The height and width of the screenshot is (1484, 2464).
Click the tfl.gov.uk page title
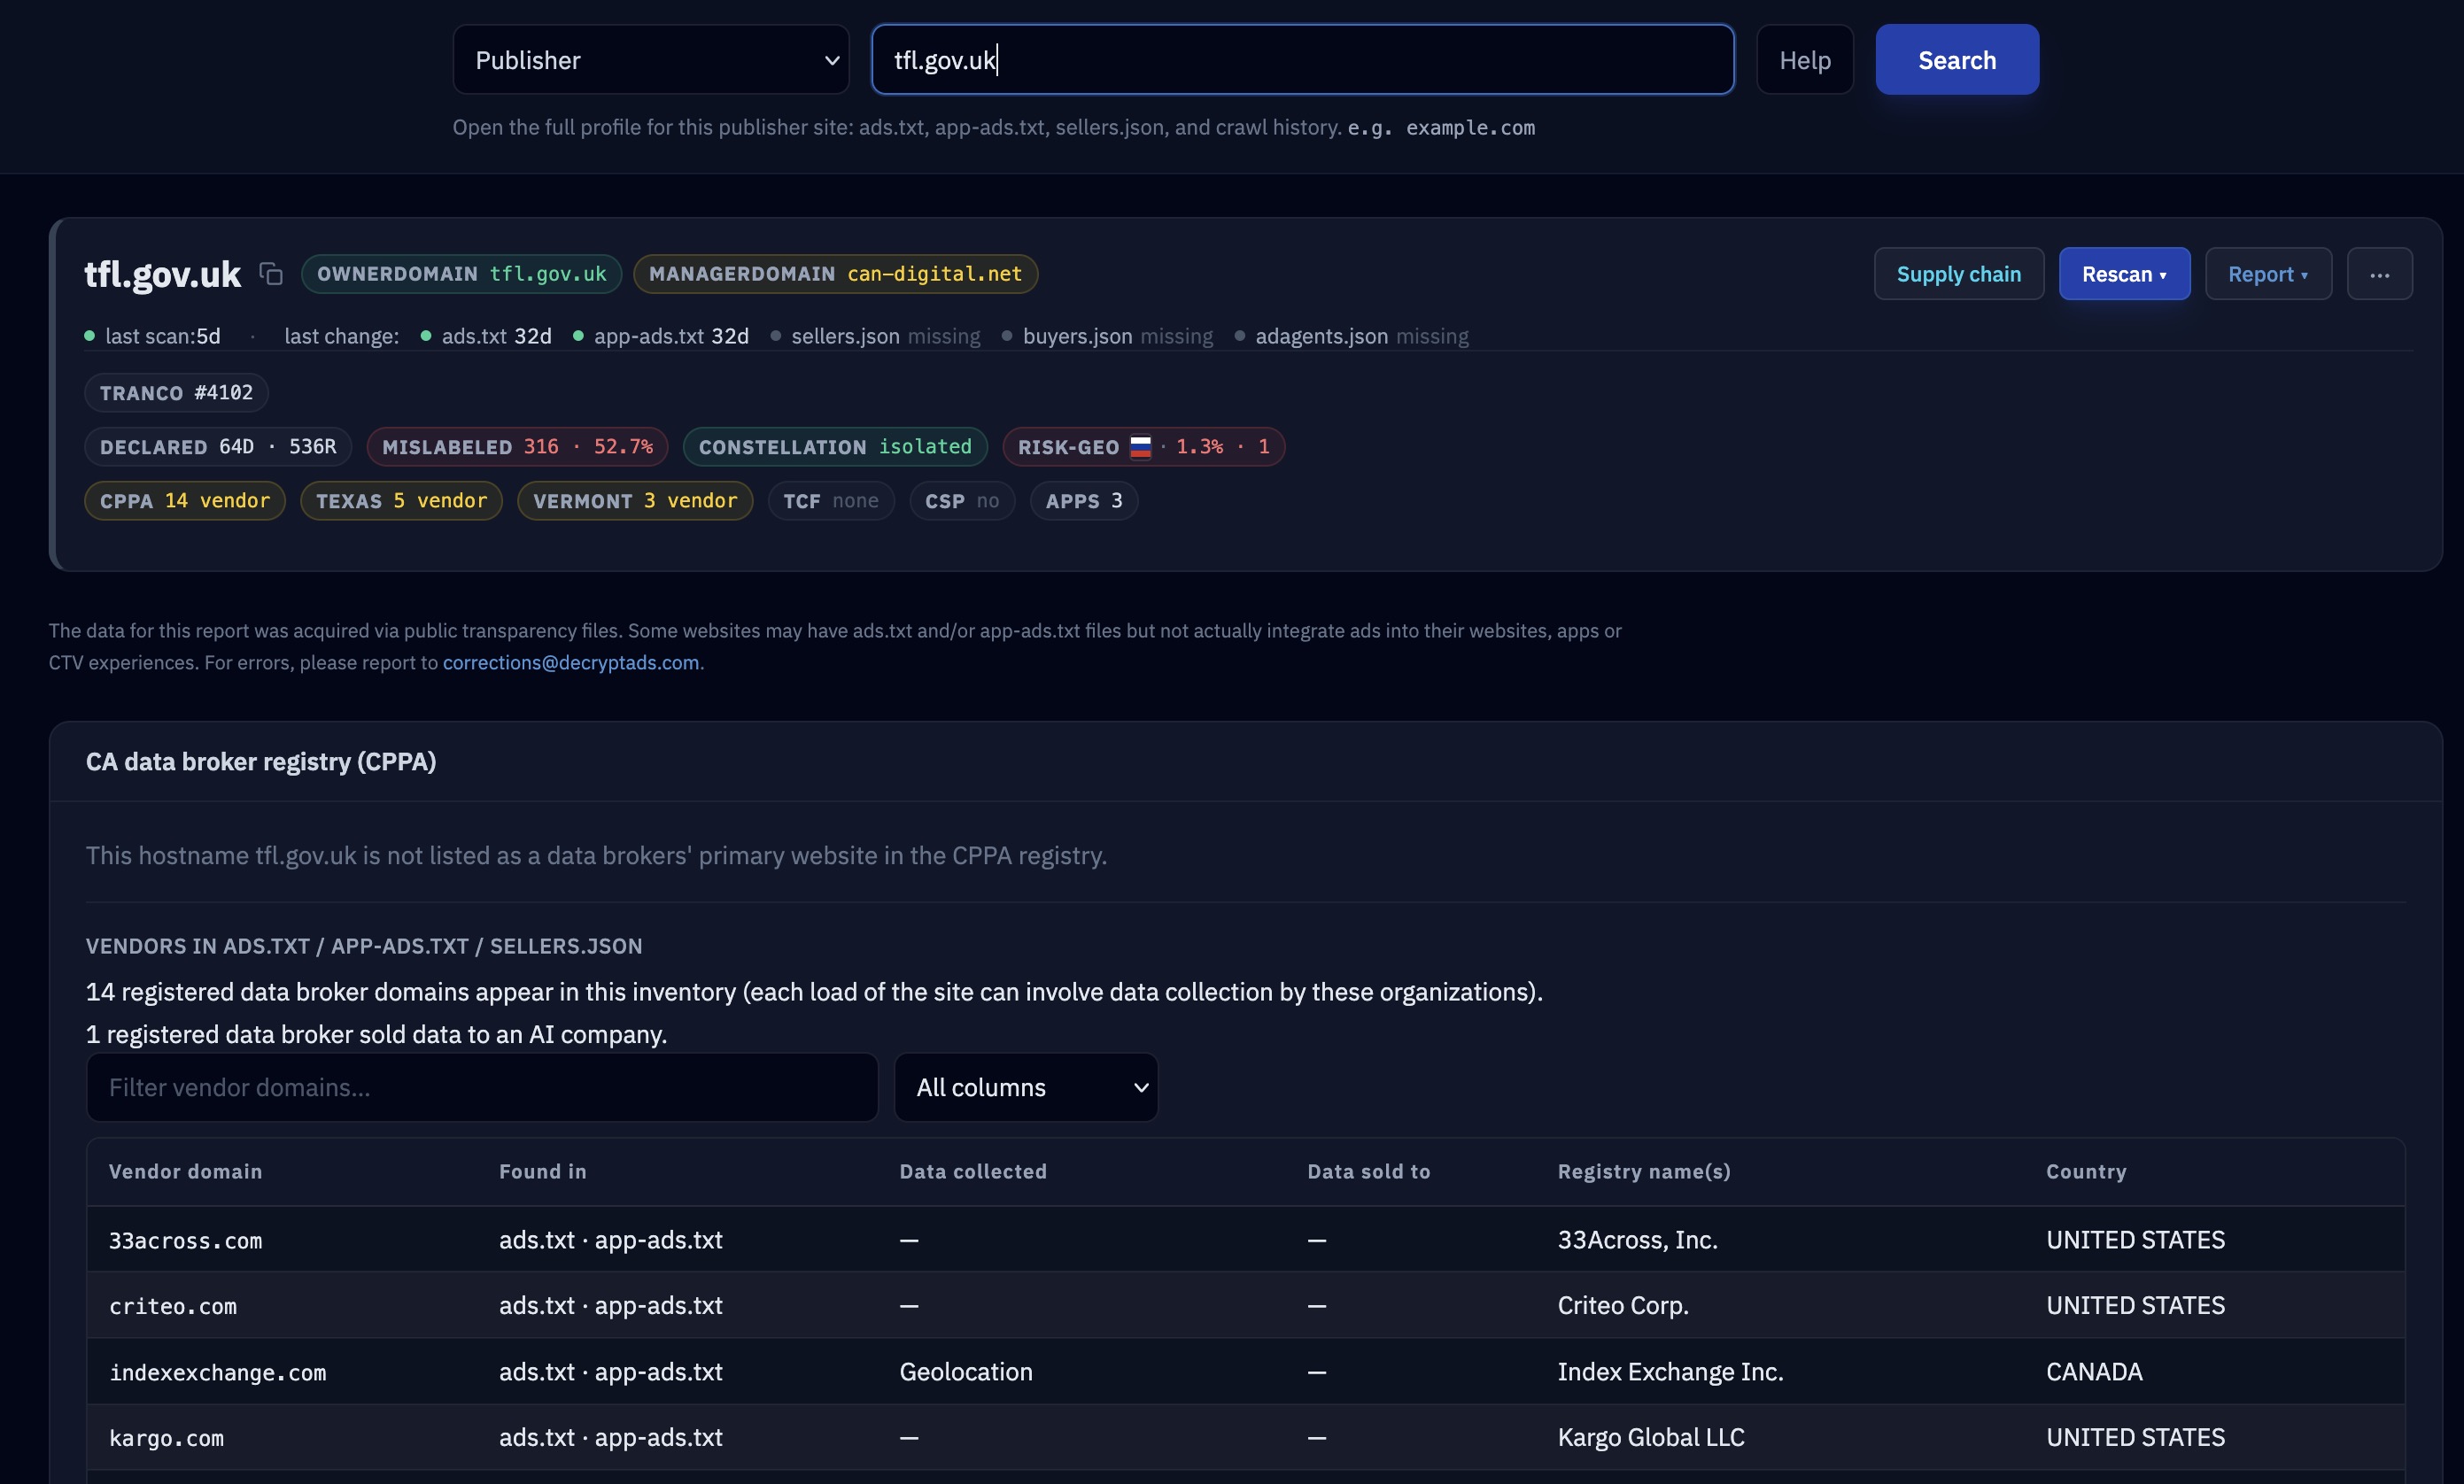click(162, 274)
